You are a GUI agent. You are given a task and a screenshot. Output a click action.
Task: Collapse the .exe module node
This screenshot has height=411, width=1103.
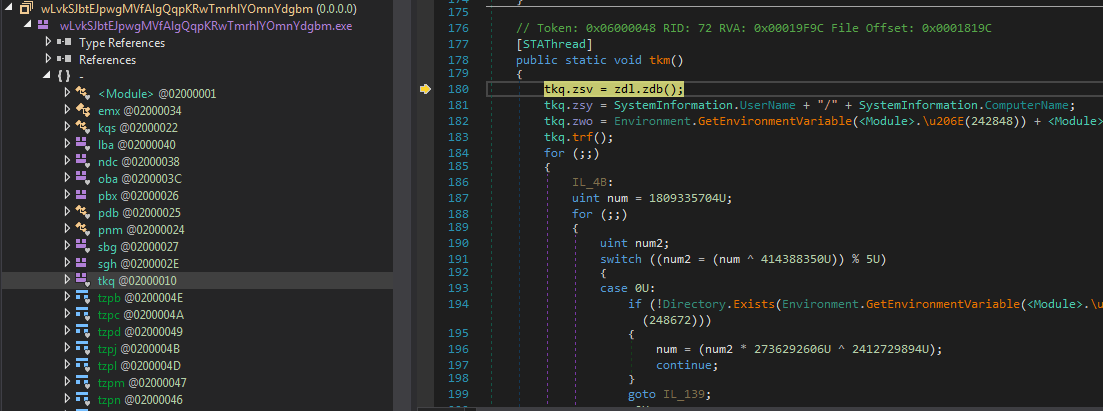click(x=27, y=26)
